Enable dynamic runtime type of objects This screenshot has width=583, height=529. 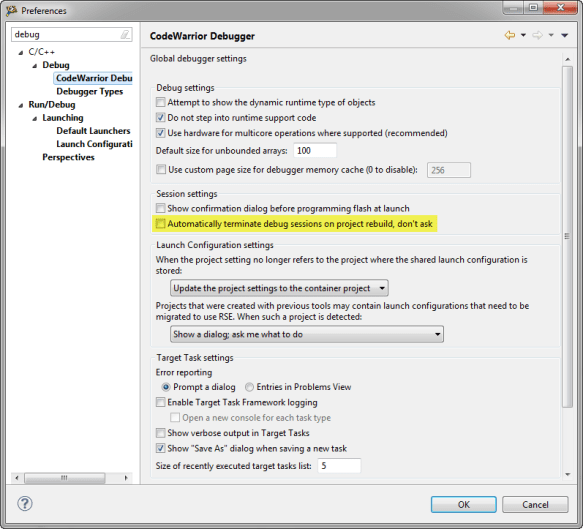click(161, 102)
